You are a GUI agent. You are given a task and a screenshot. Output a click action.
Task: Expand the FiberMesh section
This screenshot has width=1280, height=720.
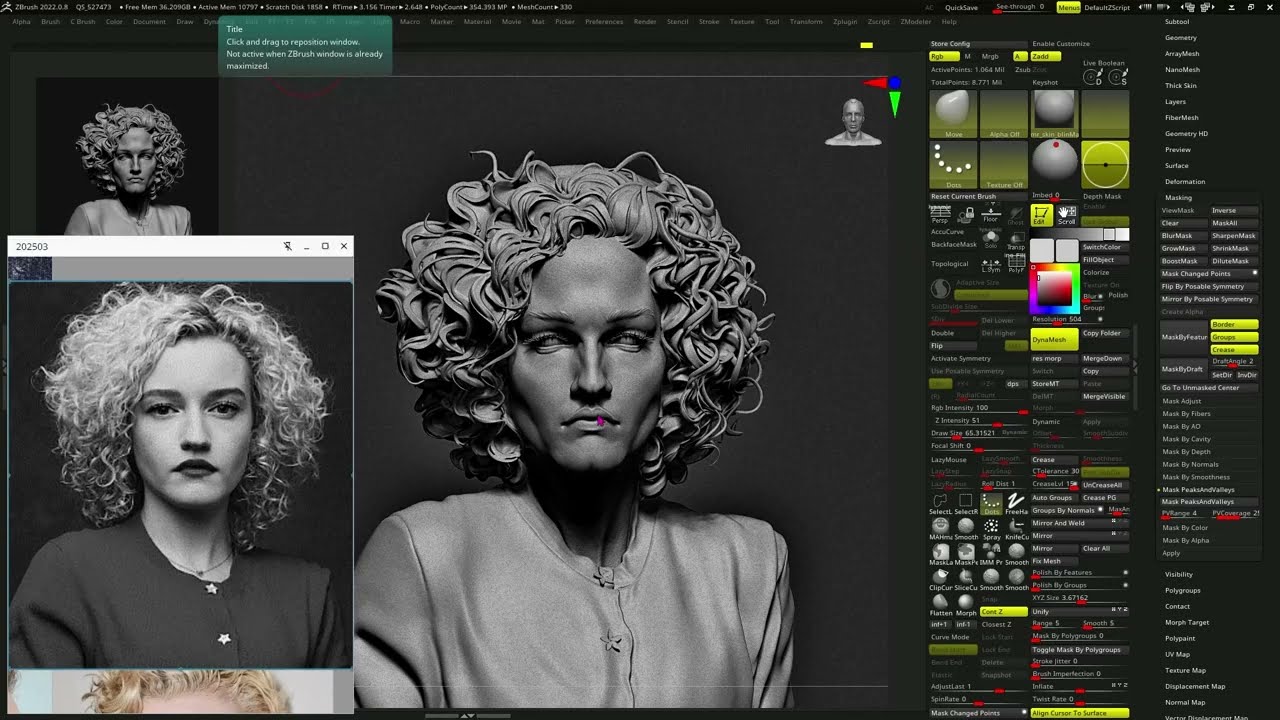pyautogui.click(x=1181, y=118)
